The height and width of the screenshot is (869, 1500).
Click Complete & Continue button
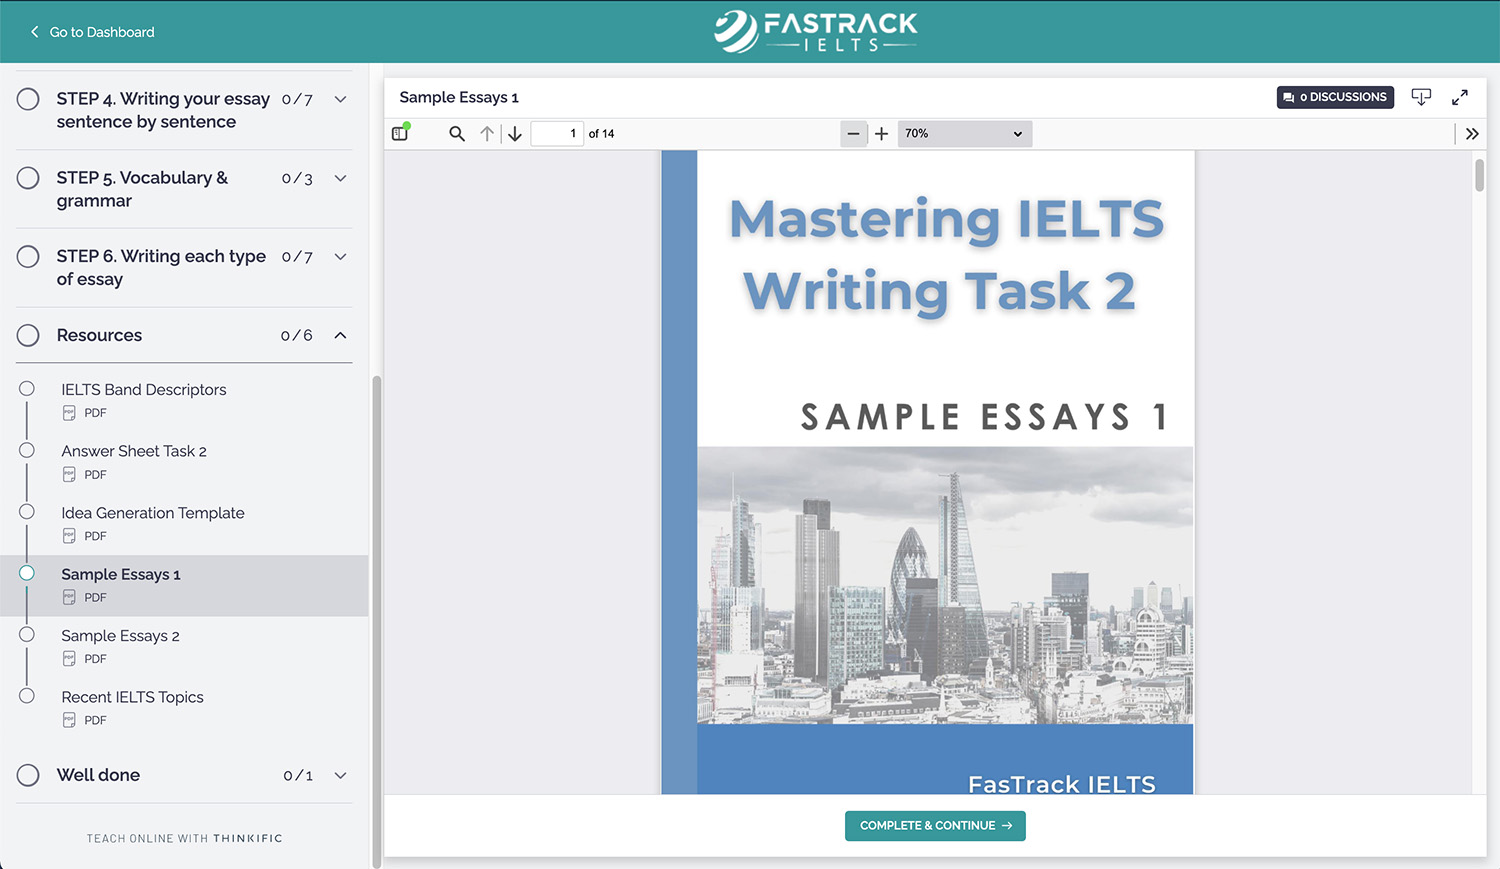point(935,826)
